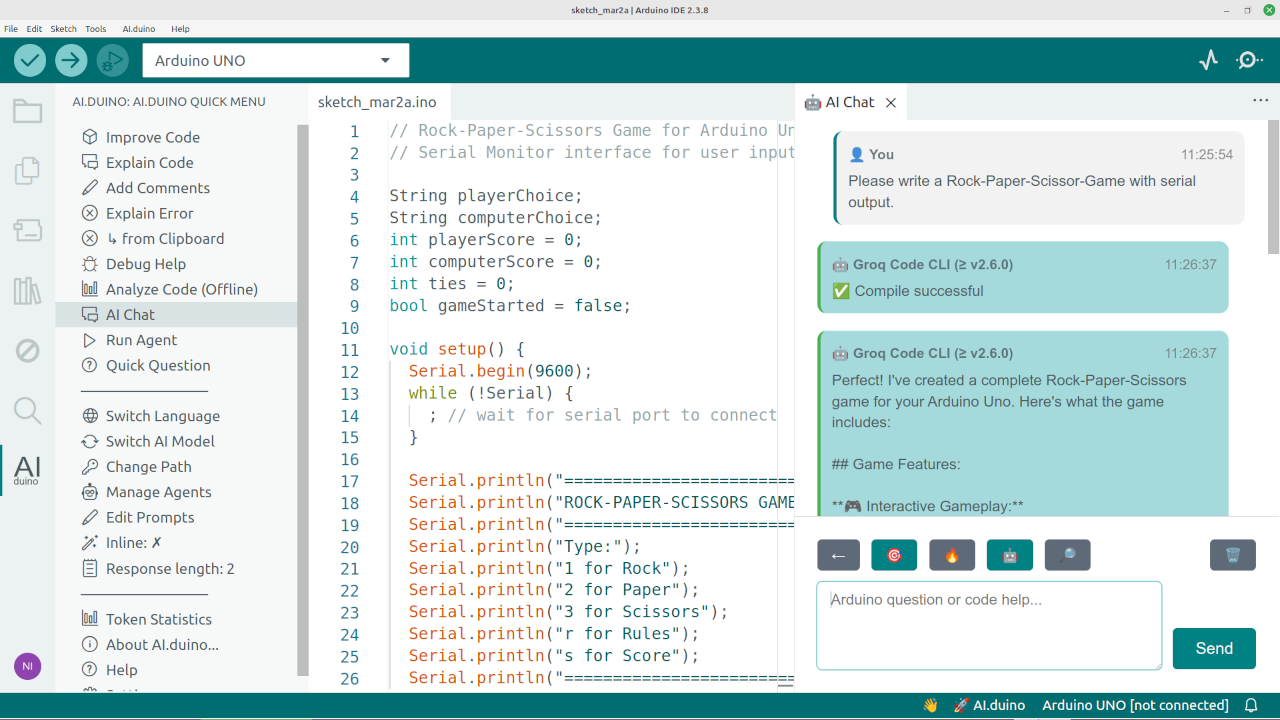Switch to the sketch_mar2a.ino tab
The height and width of the screenshot is (720, 1280).
click(378, 101)
